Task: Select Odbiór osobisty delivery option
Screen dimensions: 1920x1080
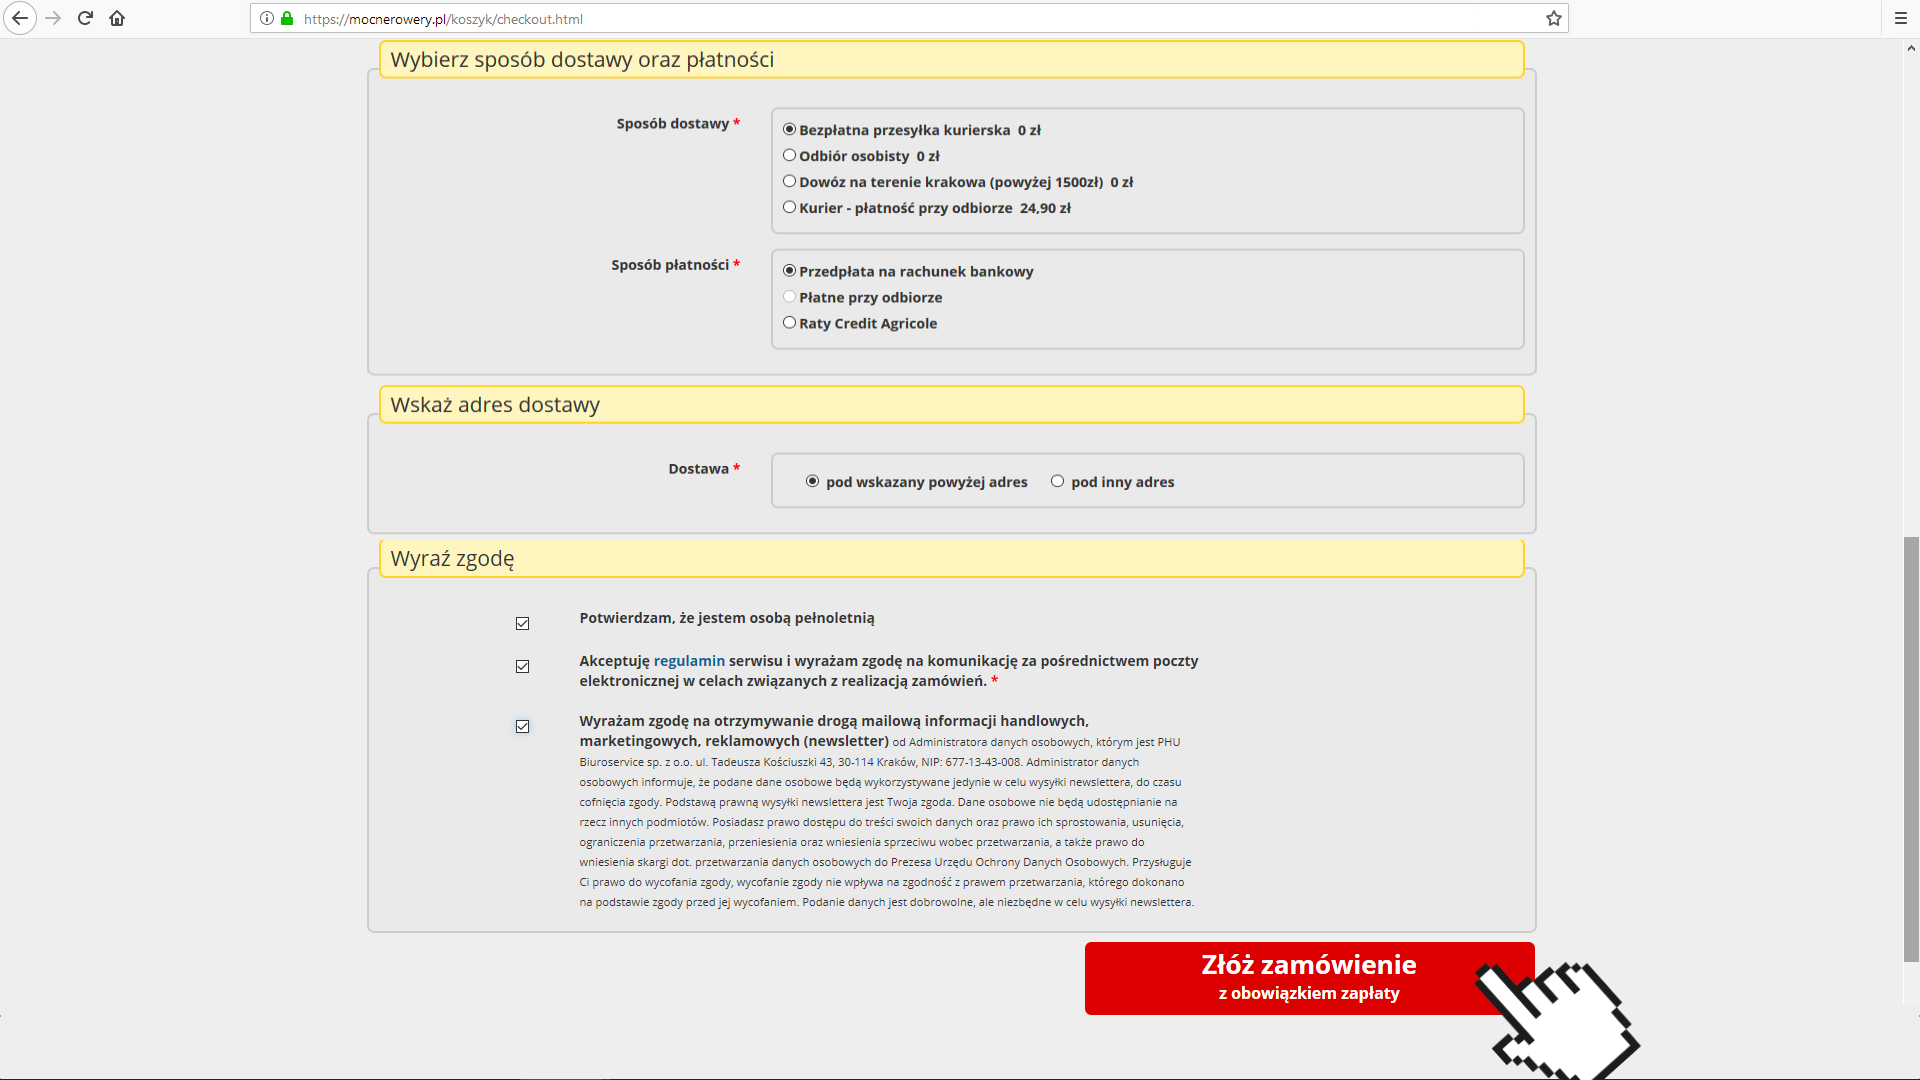Action: click(x=789, y=155)
